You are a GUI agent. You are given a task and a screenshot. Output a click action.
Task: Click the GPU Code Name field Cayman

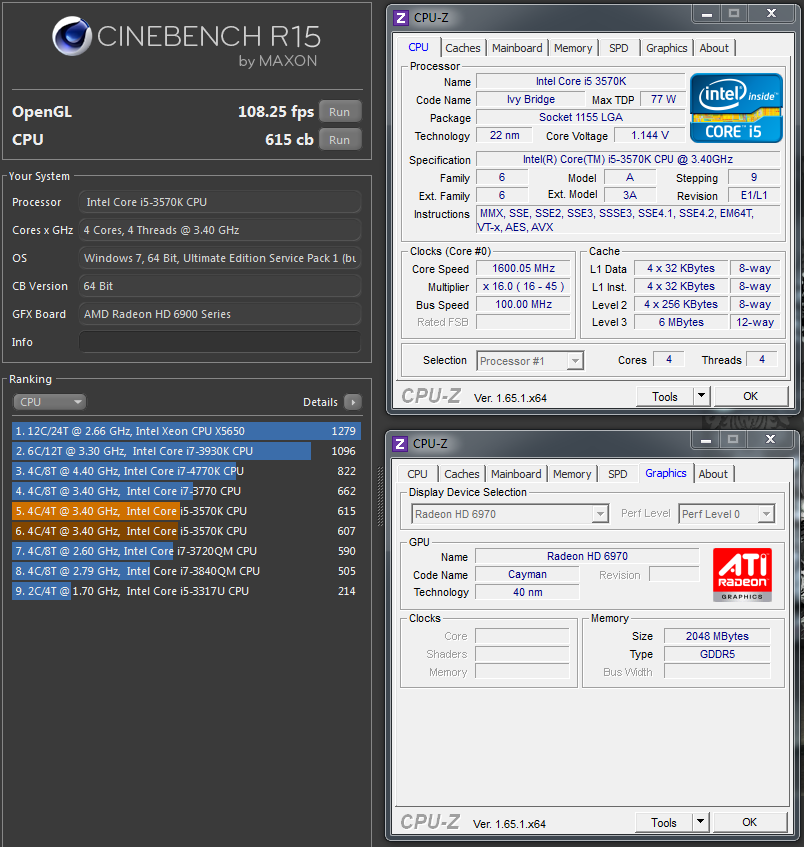pyautogui.click(x=527, y=574)
